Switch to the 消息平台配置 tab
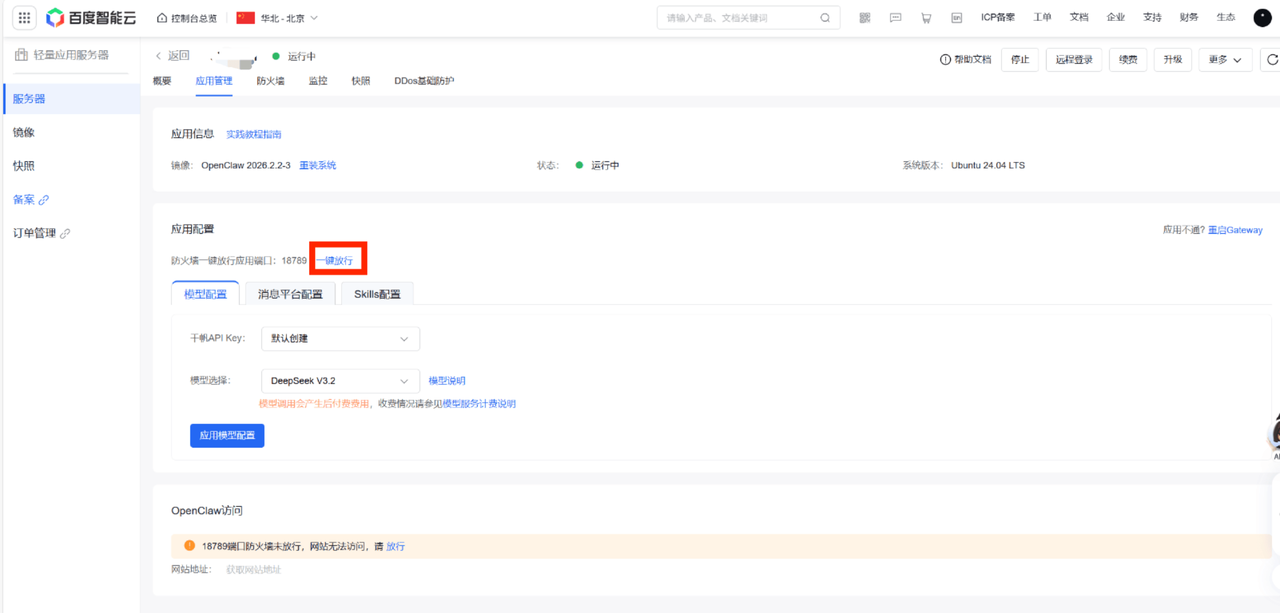This screenshot has width=1280, height=613. pyautogui.click(x=290, y=294)
